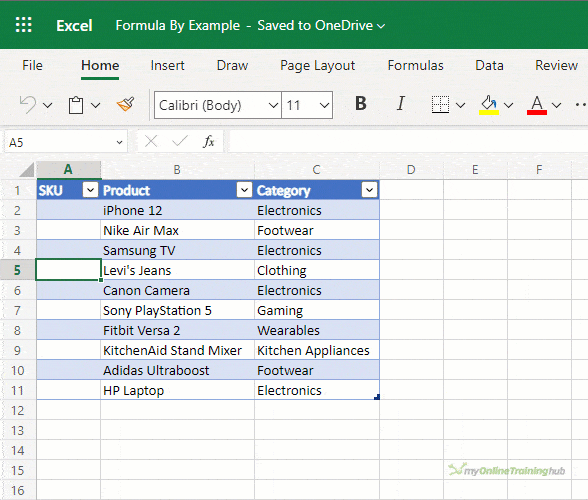Select the Levi's Jeans cell
588x500 pixels.
tap(177, 270)
